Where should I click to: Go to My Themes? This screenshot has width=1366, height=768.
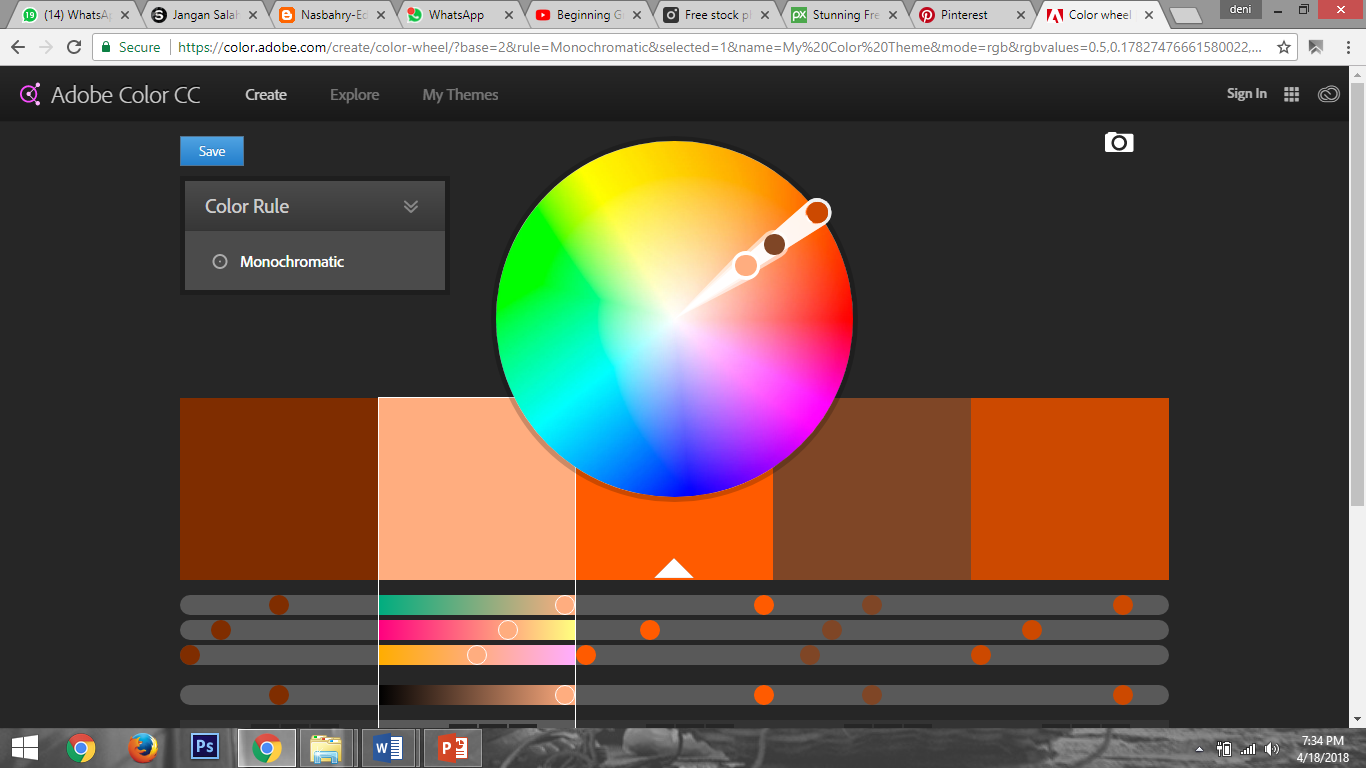click(x=460, y=95)
